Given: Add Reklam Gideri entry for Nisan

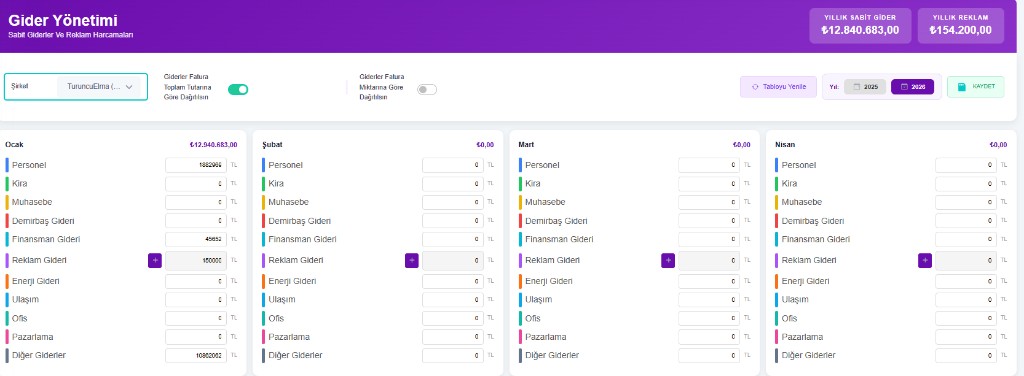Looking at the screenshot, I should click(x=924, y=260).
